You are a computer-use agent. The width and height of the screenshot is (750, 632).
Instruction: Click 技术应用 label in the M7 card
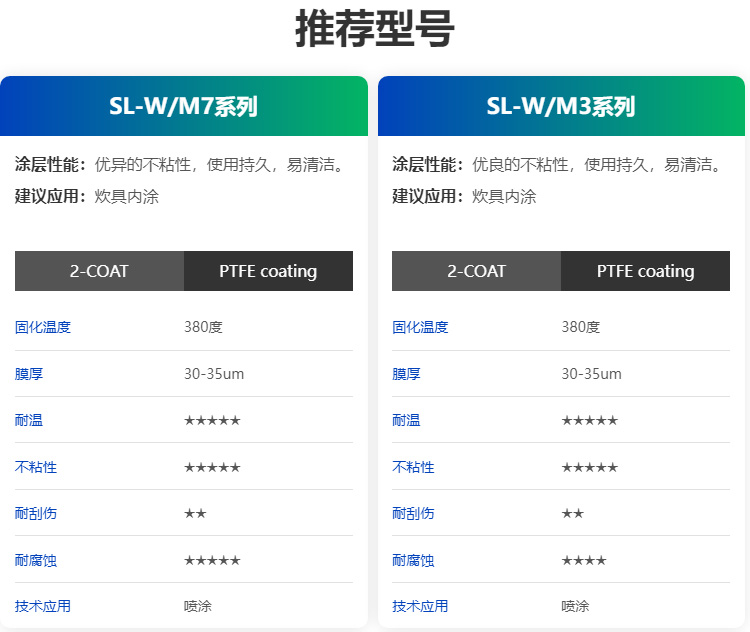[43, 606]
